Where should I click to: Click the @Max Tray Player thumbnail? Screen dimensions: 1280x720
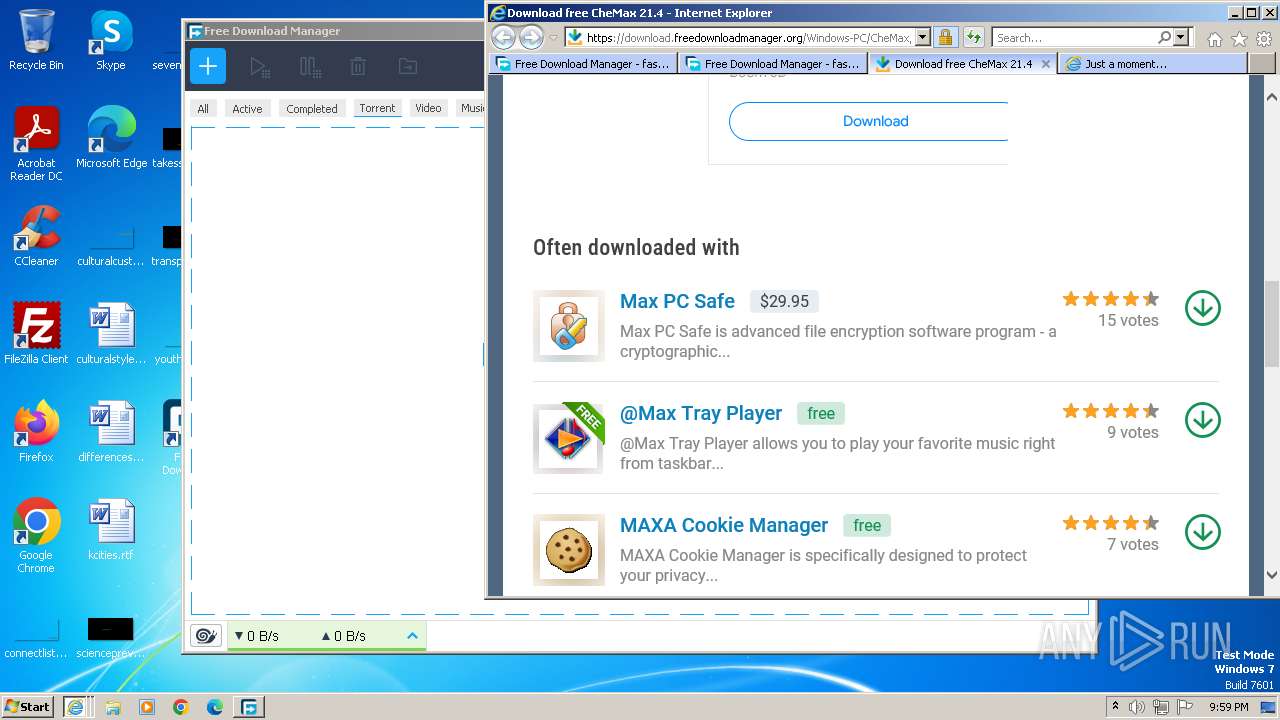click(569, 438)
